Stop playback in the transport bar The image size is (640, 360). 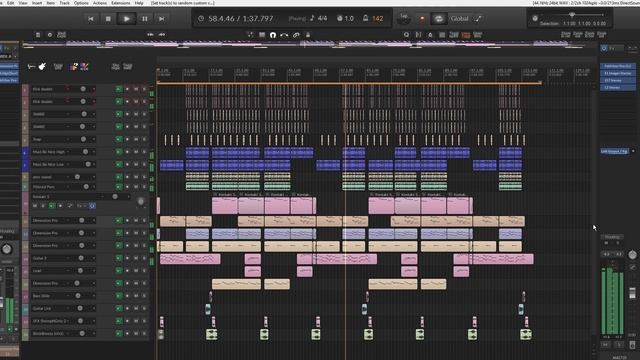(108, 19)
